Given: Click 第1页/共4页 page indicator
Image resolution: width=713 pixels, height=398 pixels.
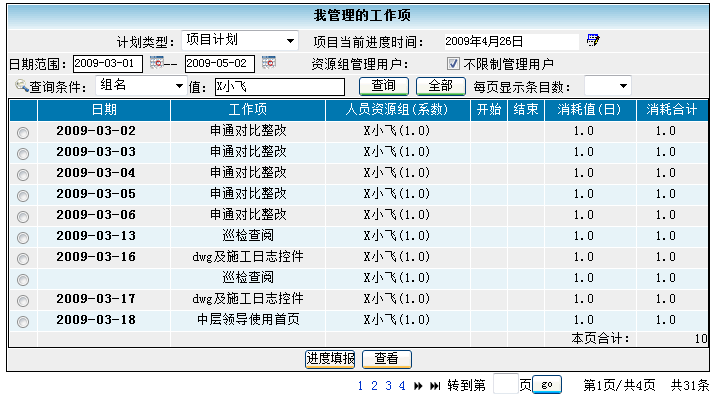Looking at the screenshot, I should pyautogui.click(x=619, y=386).
